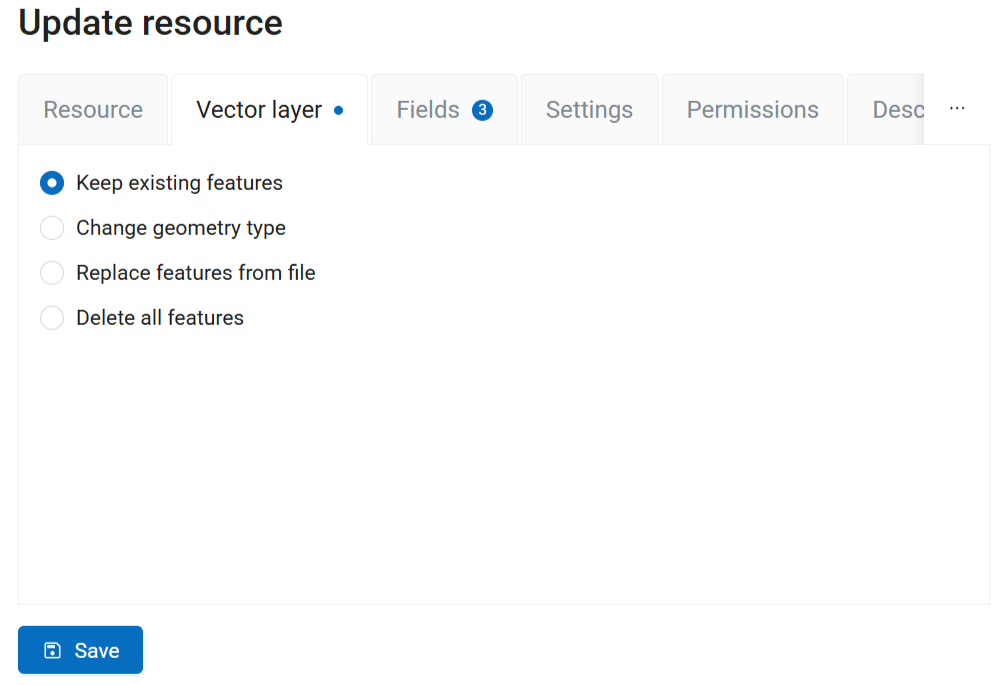Select the Delete all features radio button
The image size is (1004, 685).
tap(52, 318)
